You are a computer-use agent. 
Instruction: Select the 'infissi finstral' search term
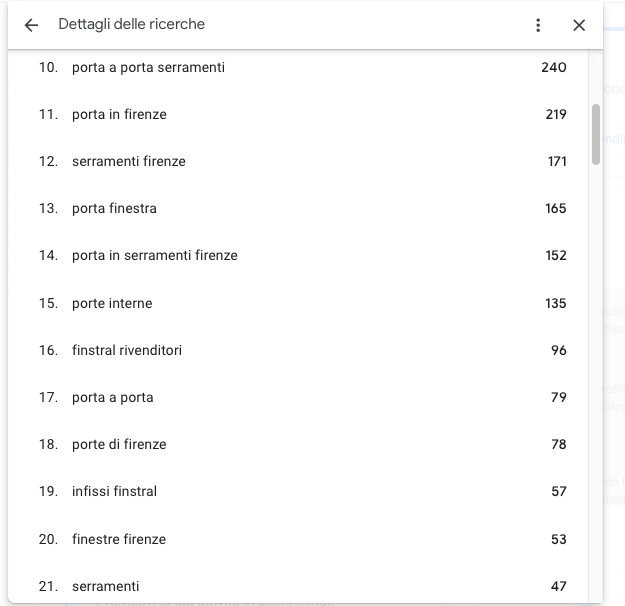[114, 491]
